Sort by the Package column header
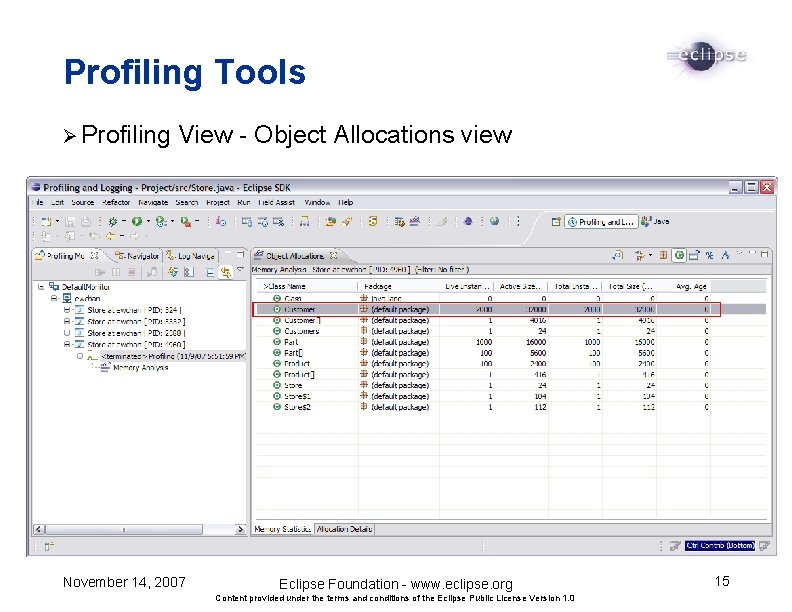Image resolution: width=792 pixels, height=612 pixels. tap(399, 286)
